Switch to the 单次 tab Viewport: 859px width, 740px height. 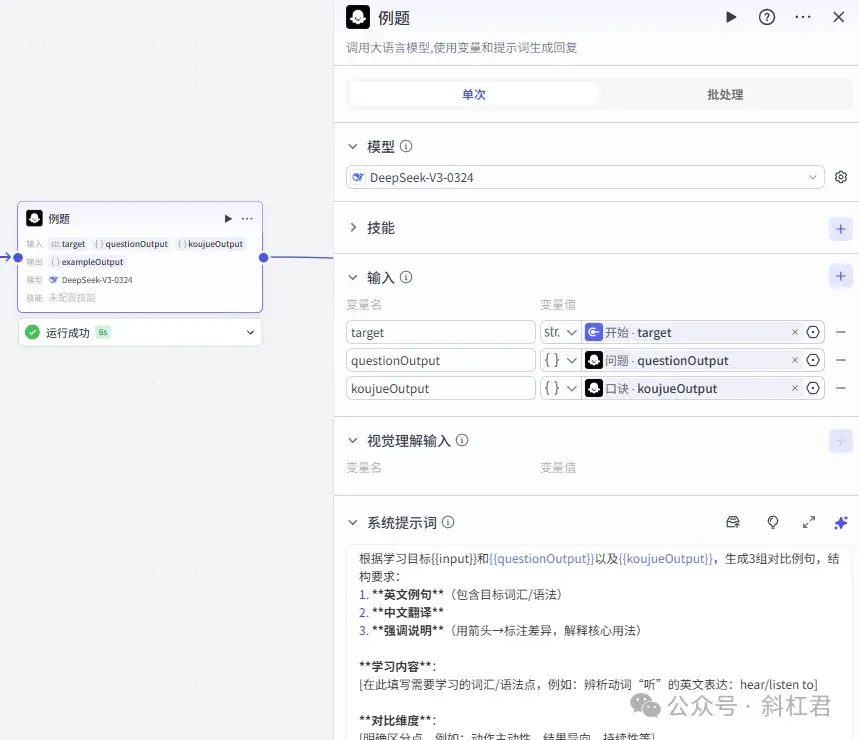(x=473, y=94)
